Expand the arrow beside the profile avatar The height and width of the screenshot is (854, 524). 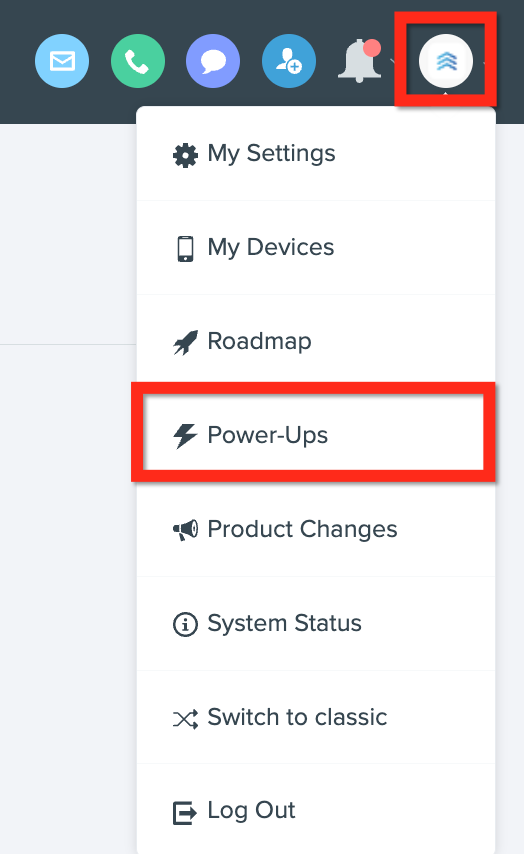coord(484,62)
